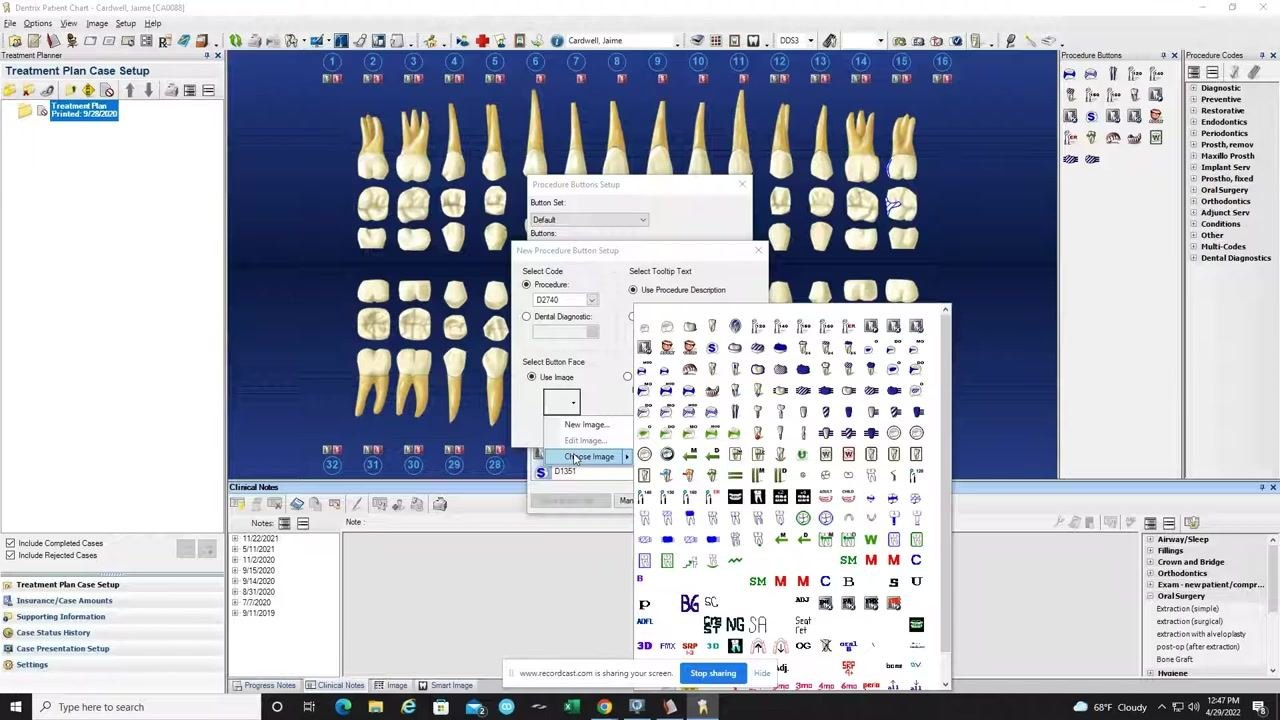Screen dimensions: 1280x720
Task: Select the Dental Diagnostic radio button
Action: (x=527, y=317)
